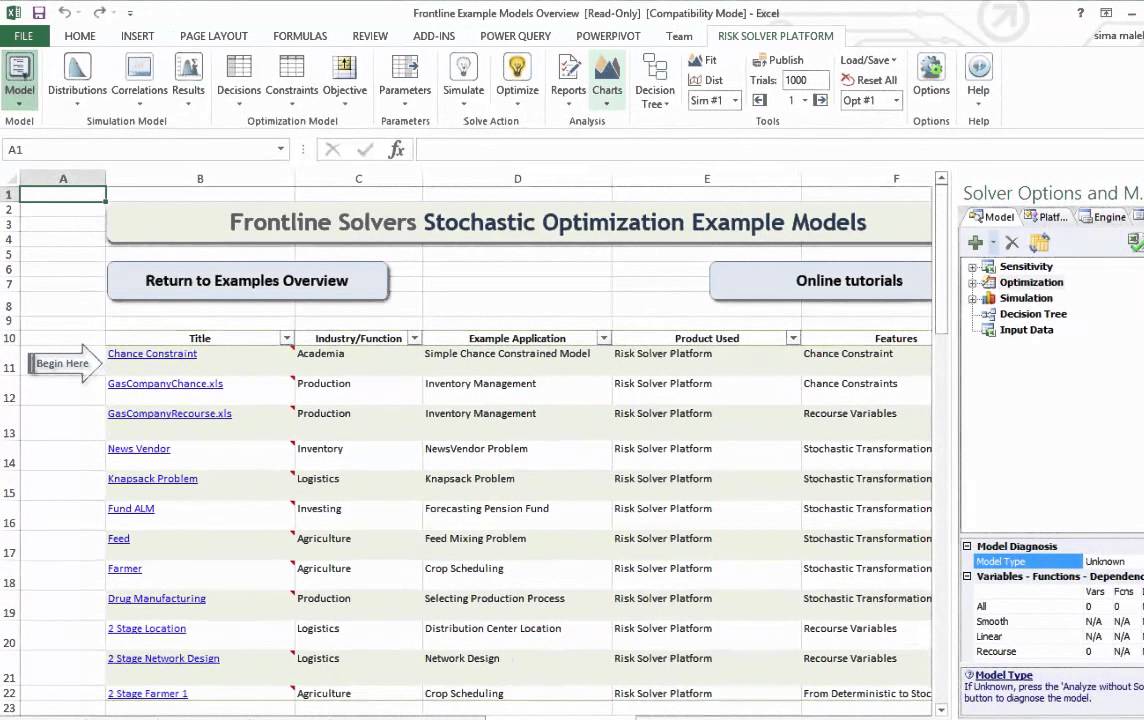Image resolution: width=1144 pixels, height=720 pixels.
Task: Switch to the Platform tab in Solver pane
Action: point(1046,217)
